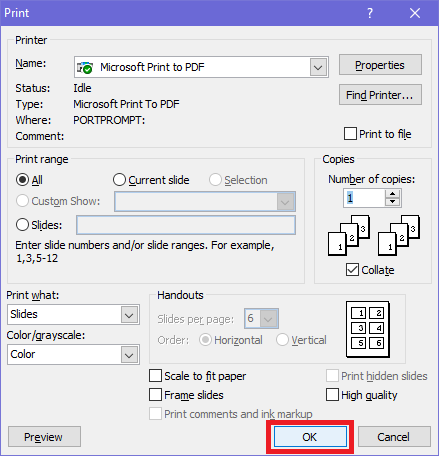The image size is (439, 456).
Task: Select Current slide radio button
Action: [x=119, y=180]
